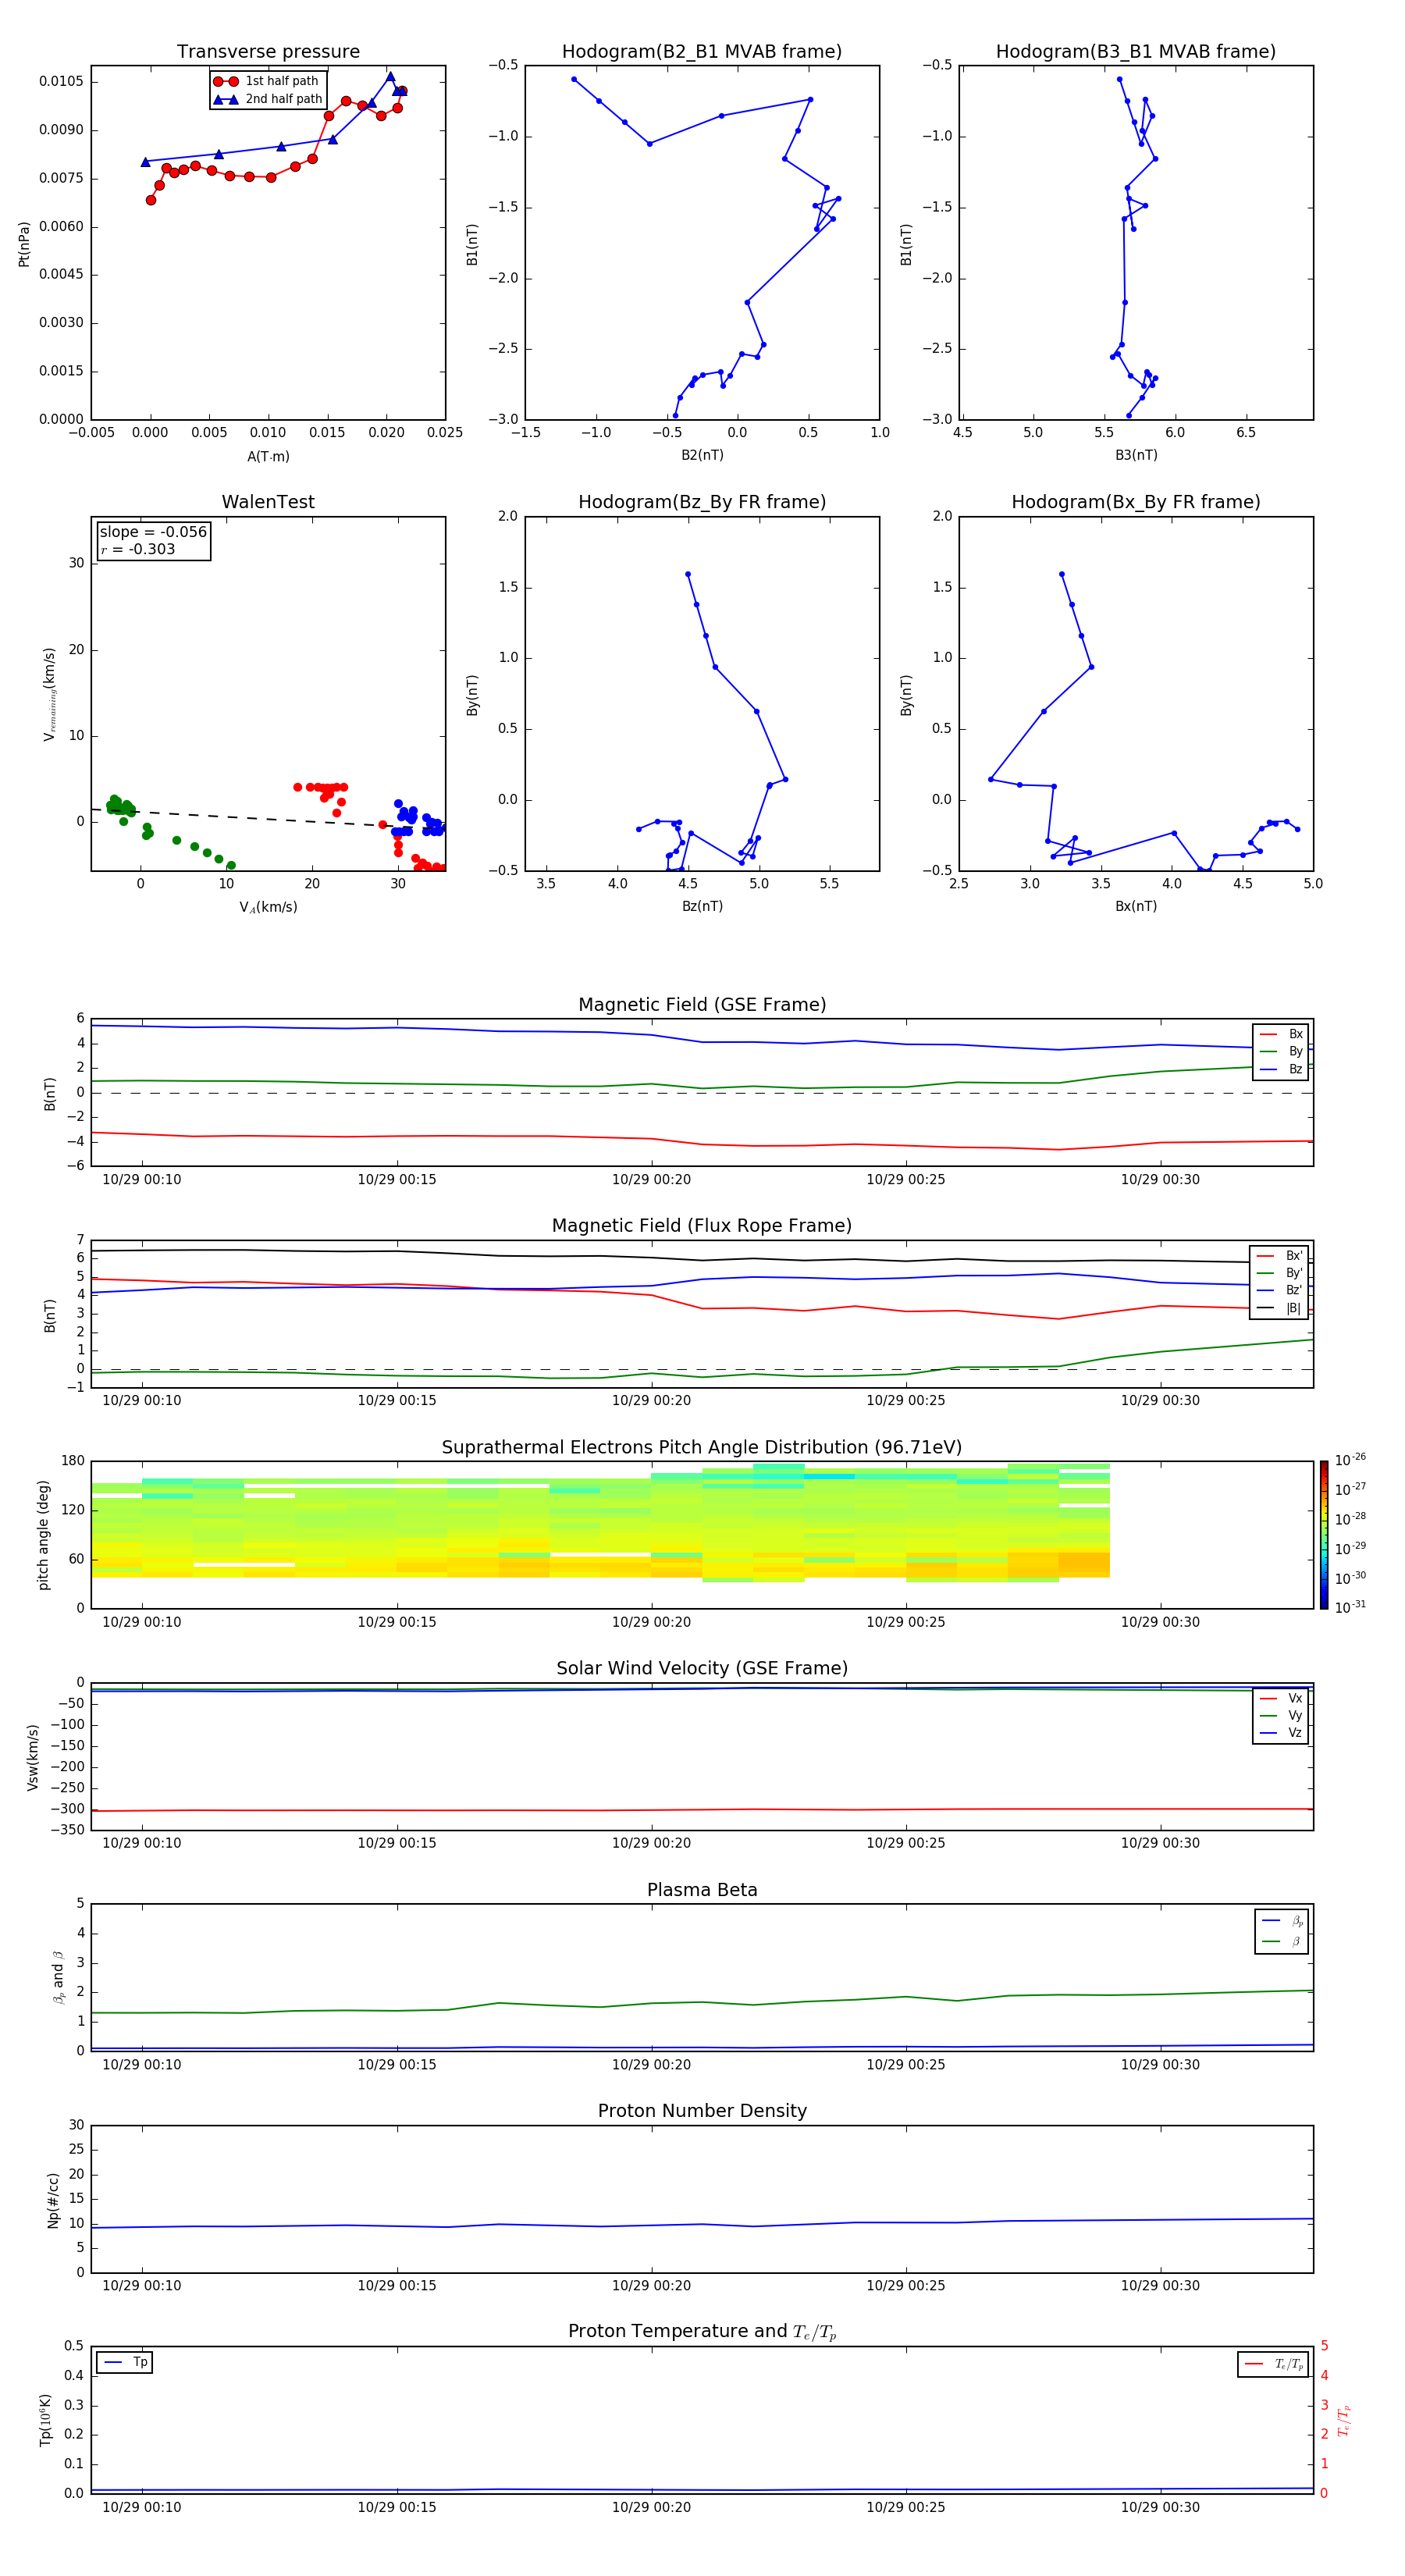
Task: Click 'VA(km/s)' x-axis label in WalenTest
Action: point(268,907)
